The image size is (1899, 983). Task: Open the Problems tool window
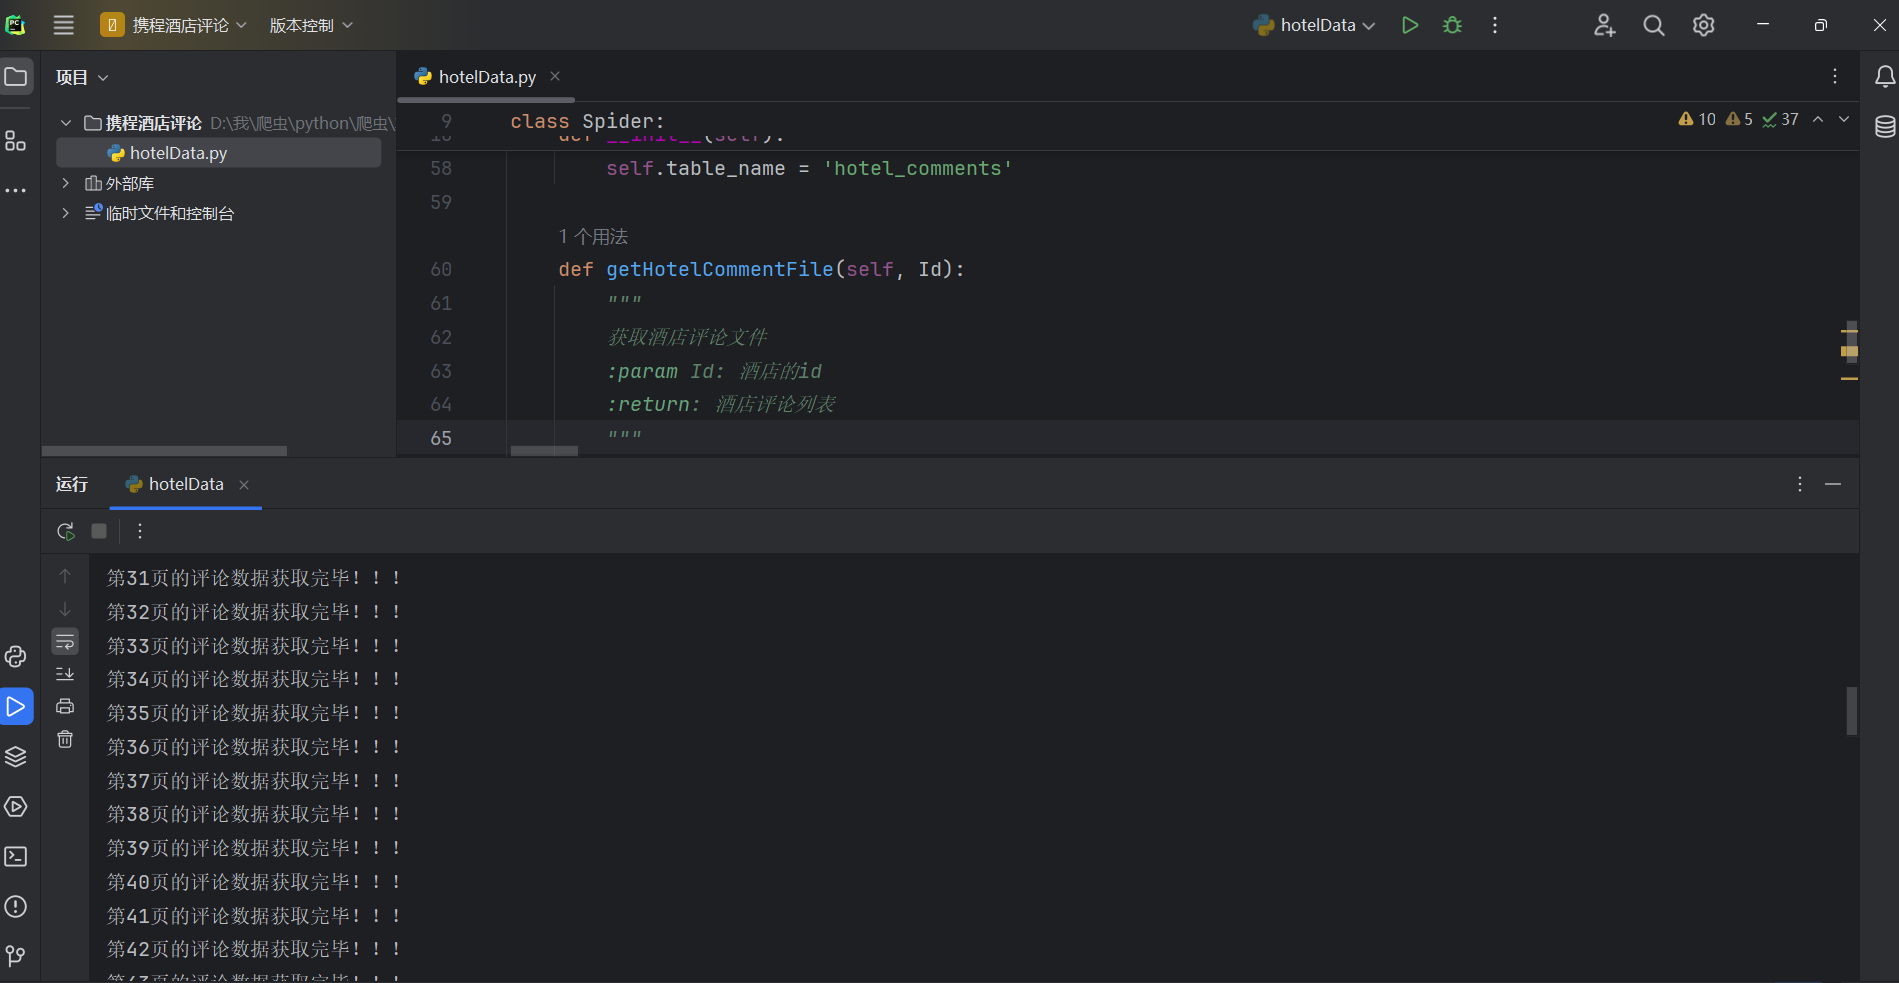(x=16, y=906)
